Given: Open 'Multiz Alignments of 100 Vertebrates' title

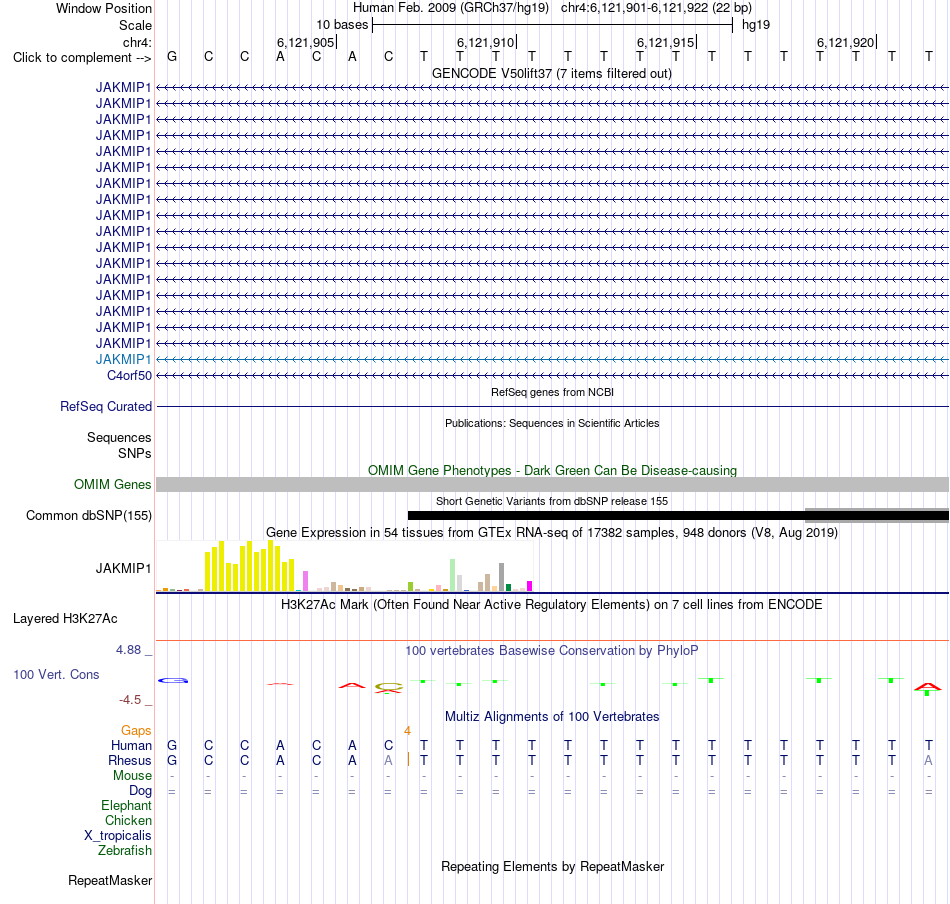Looking at the screenshot, I should [x=552, y=717].
